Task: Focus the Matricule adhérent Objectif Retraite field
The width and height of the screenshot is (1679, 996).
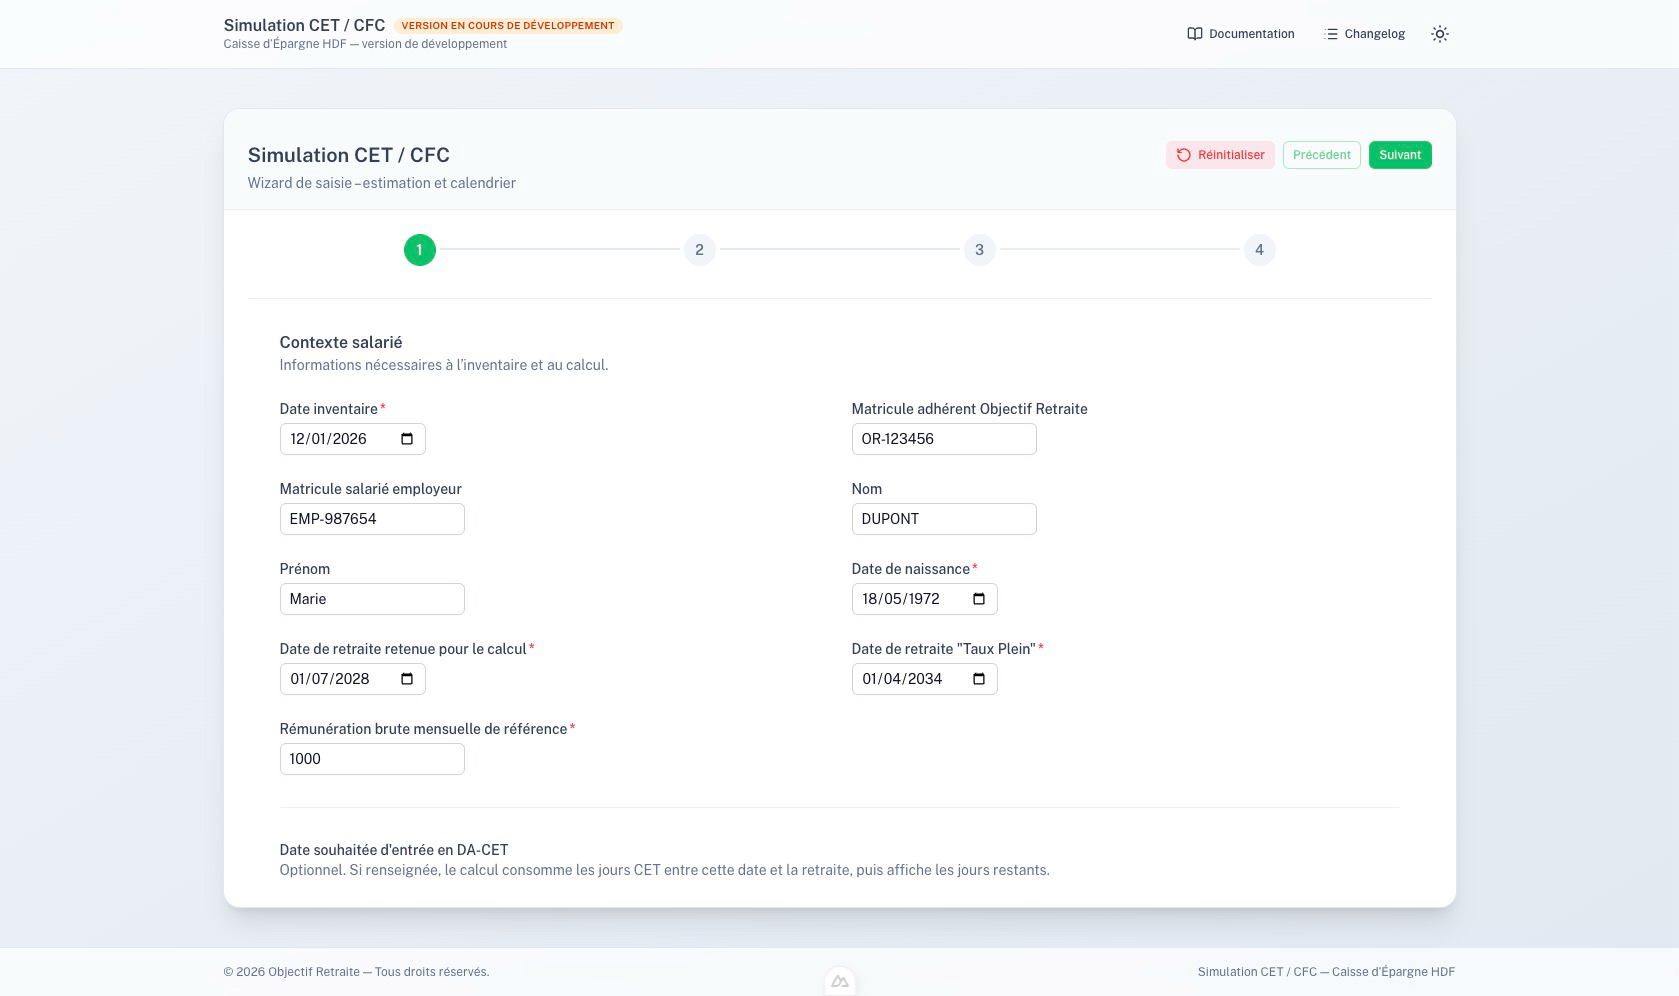Action: pyautogui.click(x=943, y=439)
